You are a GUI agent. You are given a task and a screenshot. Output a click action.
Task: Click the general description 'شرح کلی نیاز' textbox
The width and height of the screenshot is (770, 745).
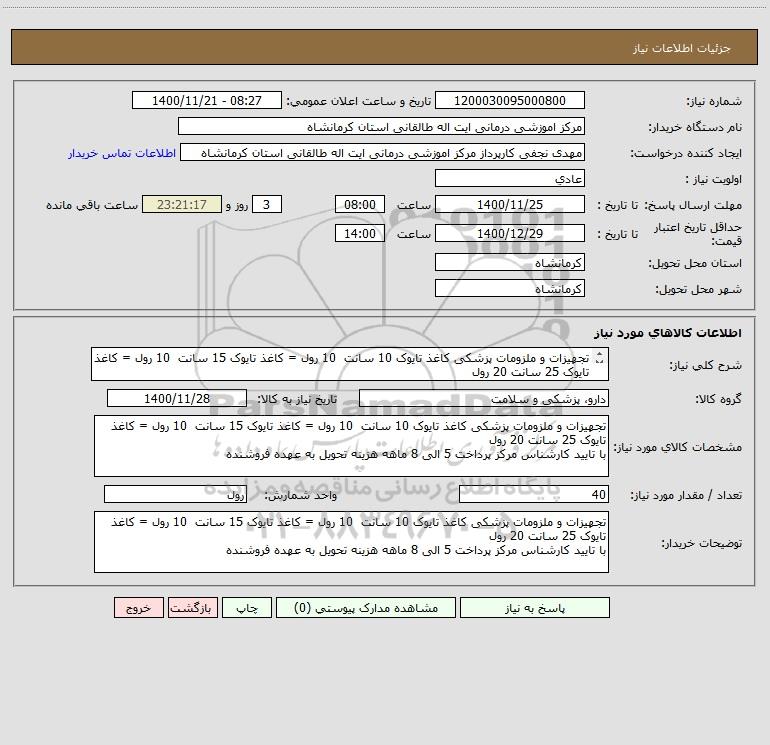350,364
